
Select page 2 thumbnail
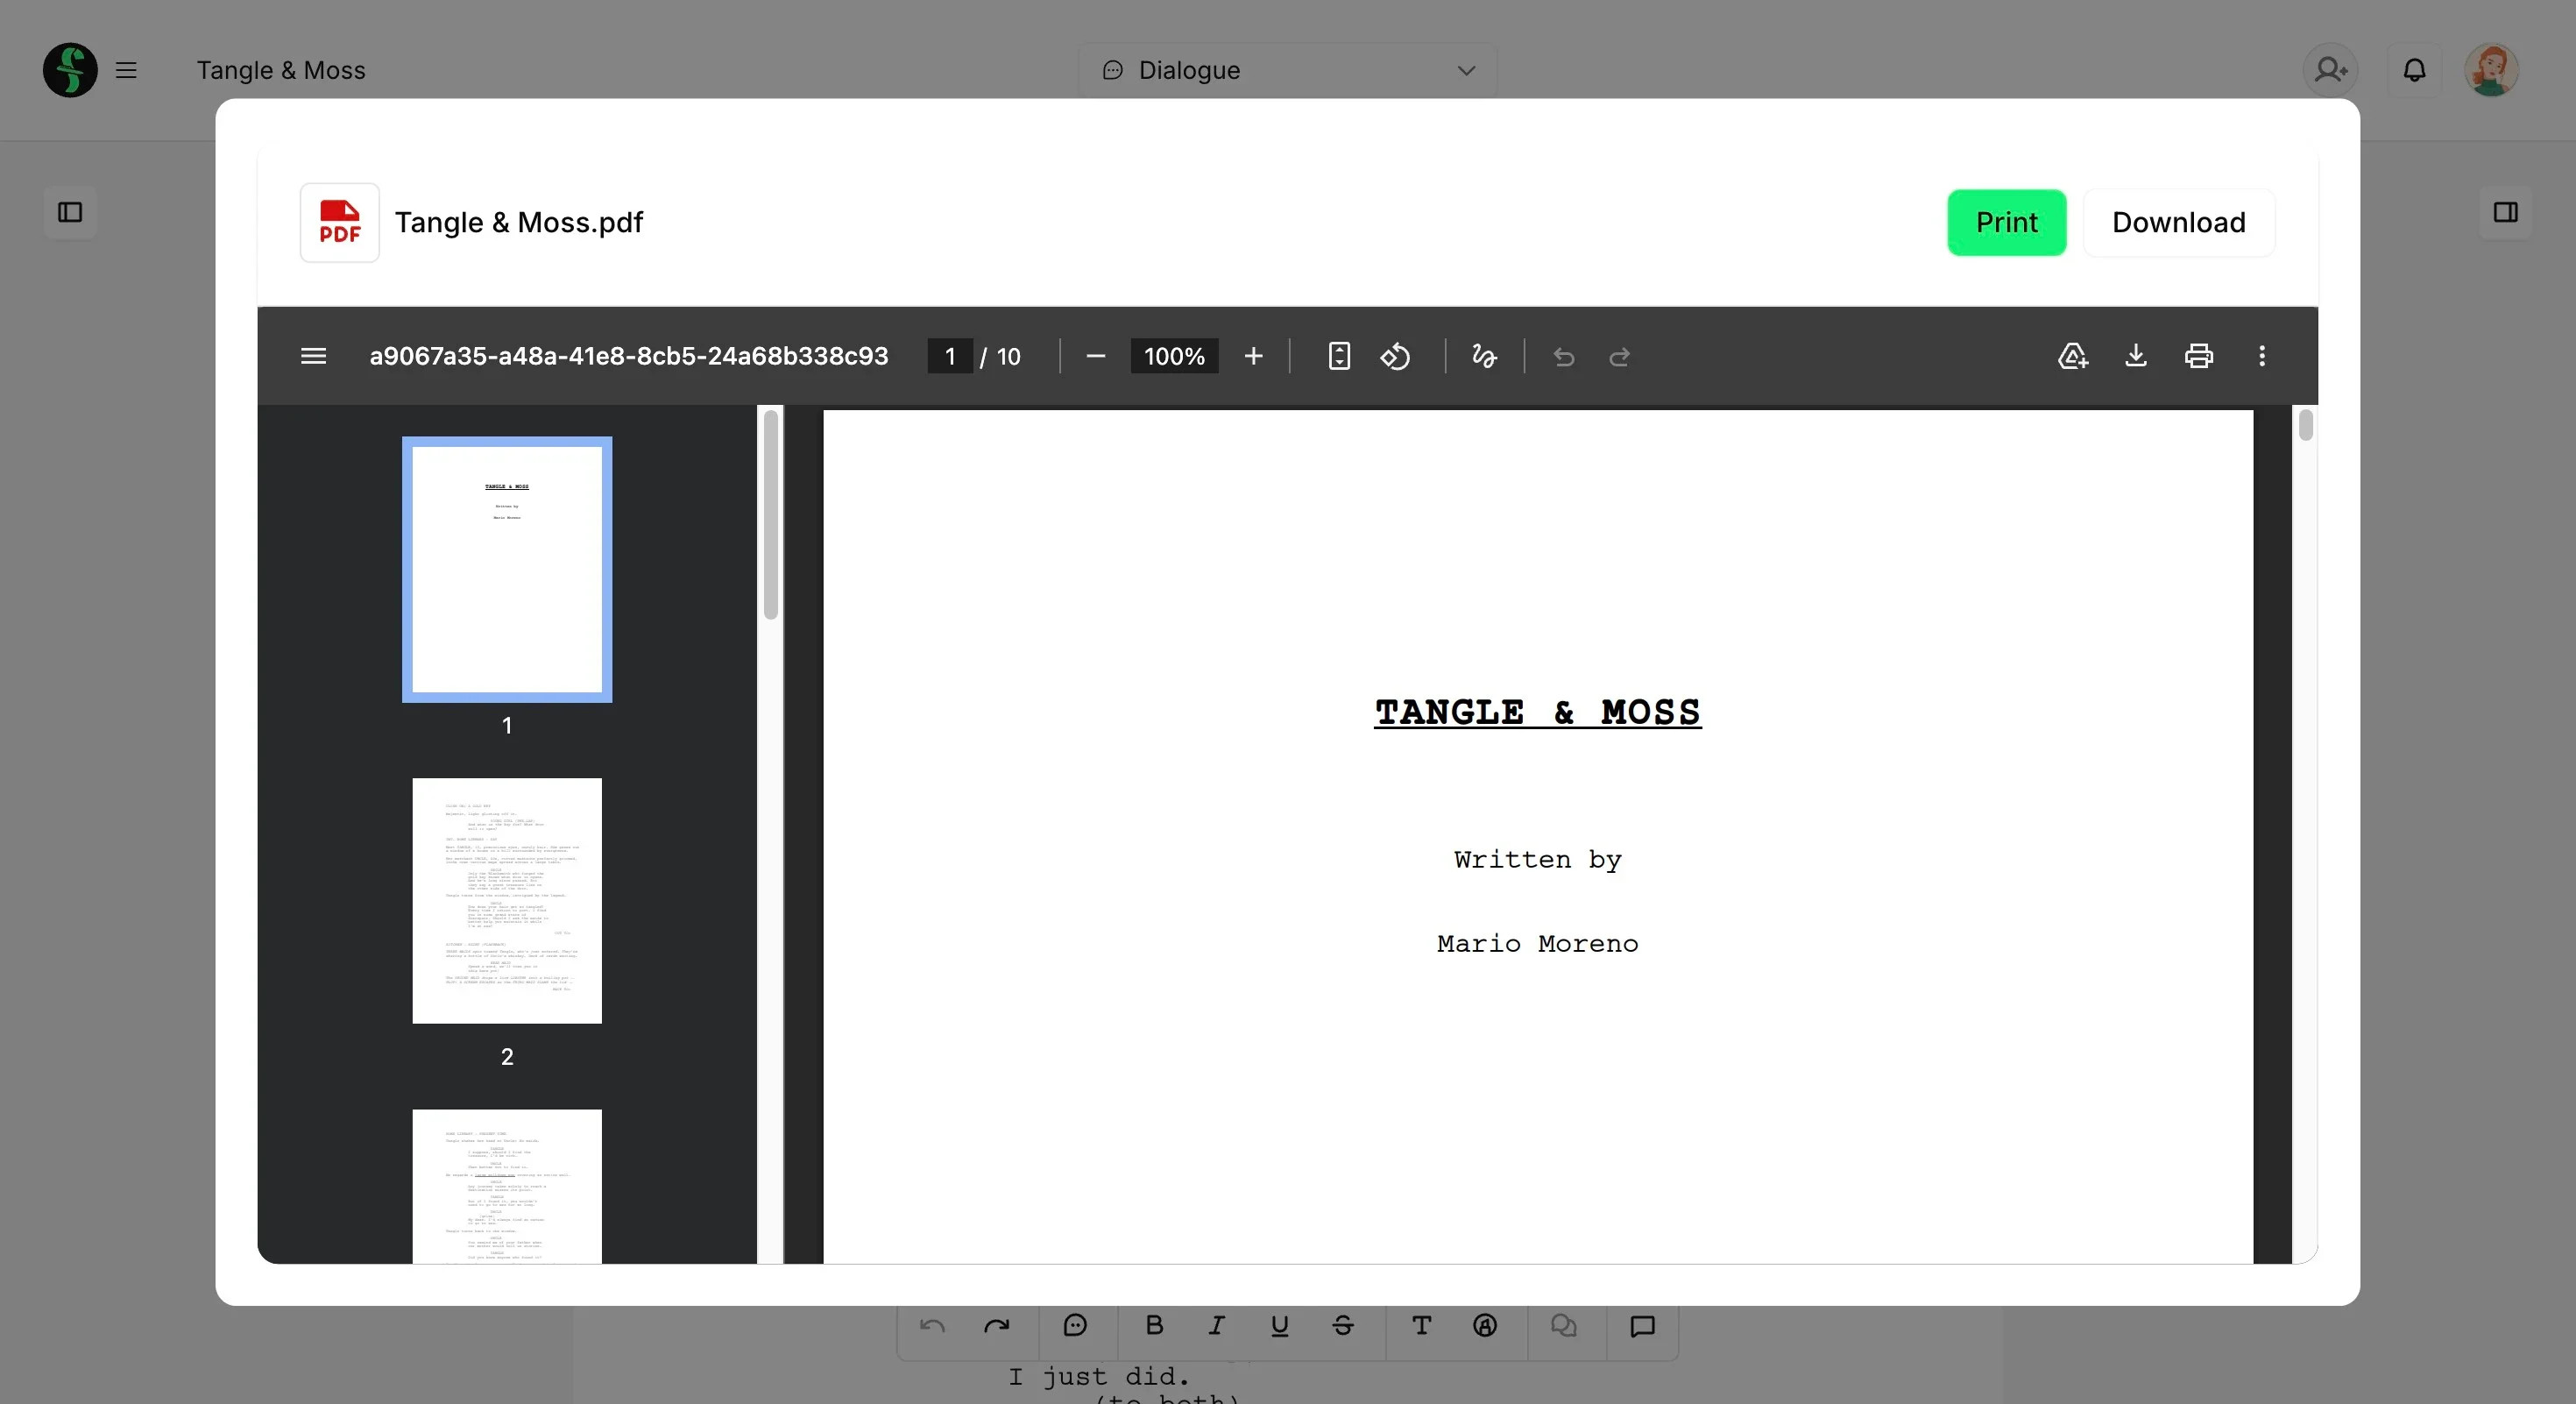pyautogui.click(x=507, y=900)
